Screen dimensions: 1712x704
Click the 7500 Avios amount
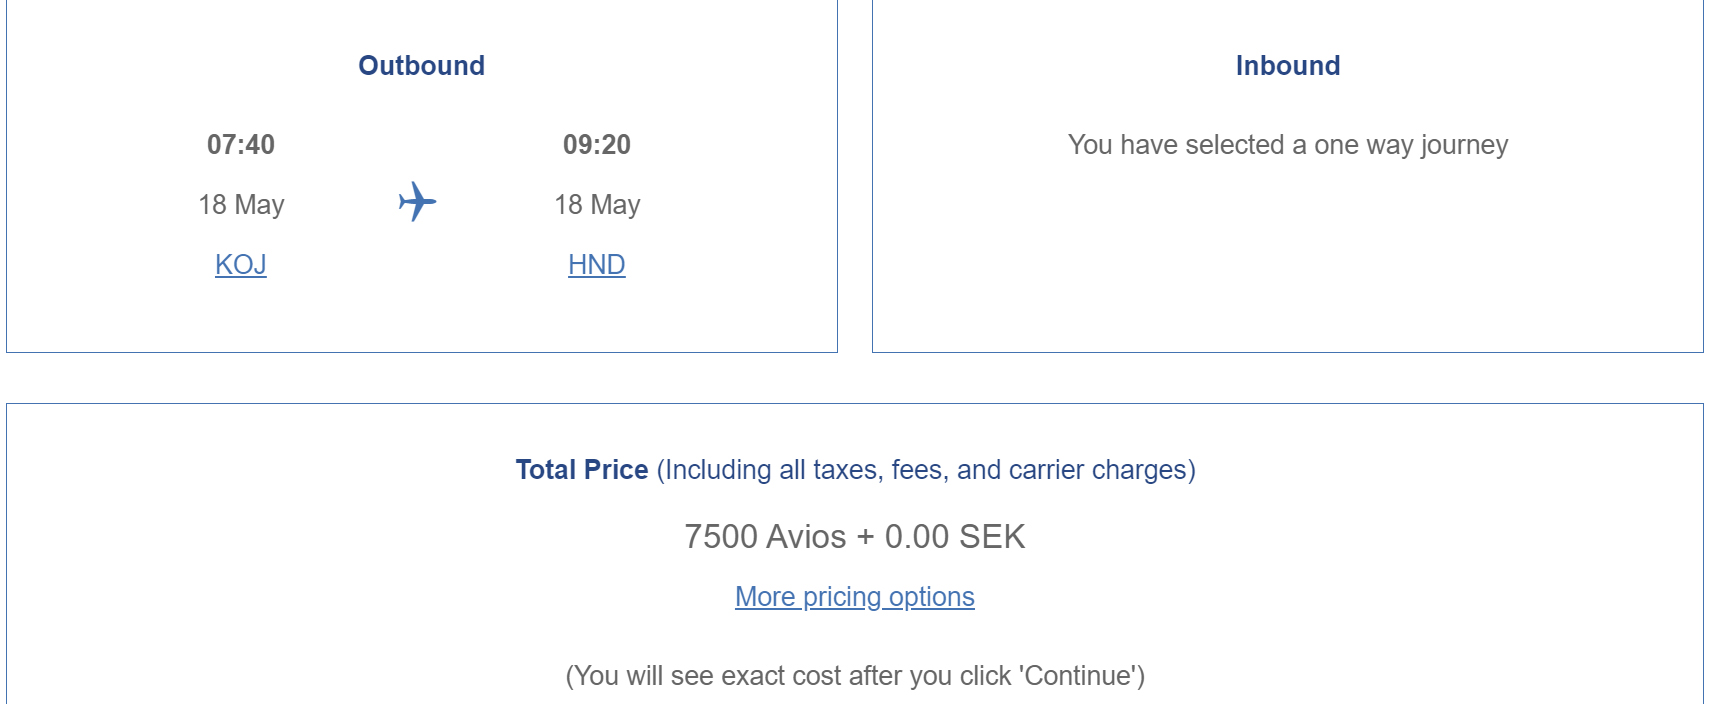(764, 537)
